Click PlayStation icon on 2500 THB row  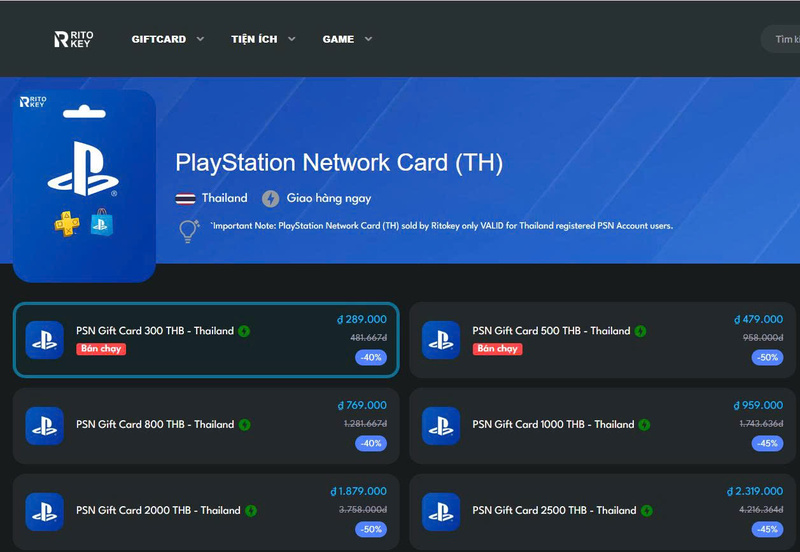[441, 512]
